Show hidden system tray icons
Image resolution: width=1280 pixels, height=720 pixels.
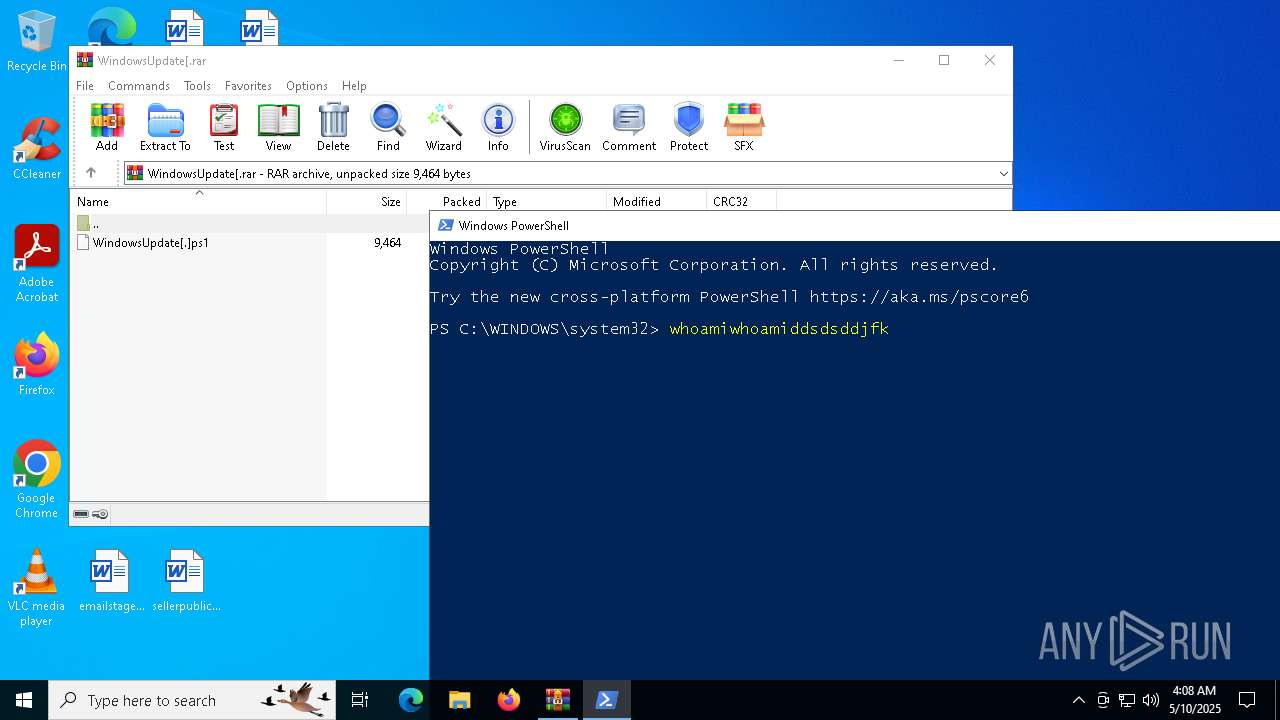(1078, 700)
